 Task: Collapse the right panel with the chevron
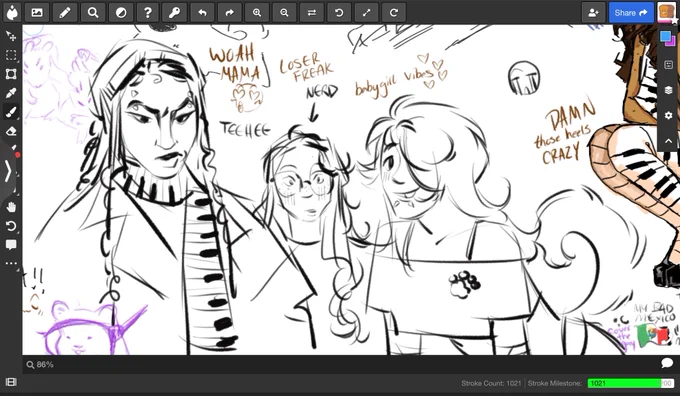(x=668, y=141)
